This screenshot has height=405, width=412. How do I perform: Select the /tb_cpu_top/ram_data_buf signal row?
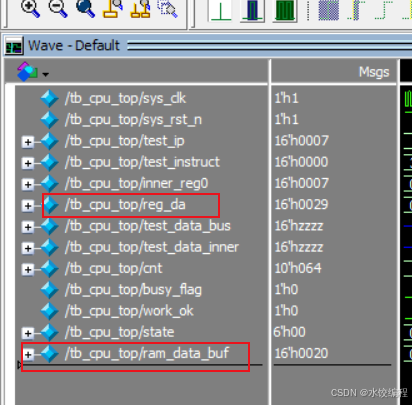click(x=147, y=353)
